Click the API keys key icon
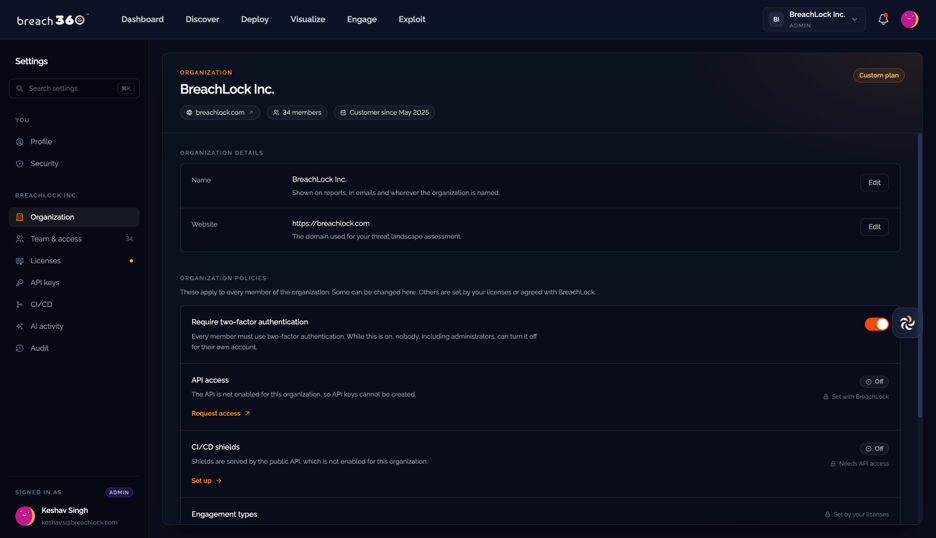 (x=20, y=282)
